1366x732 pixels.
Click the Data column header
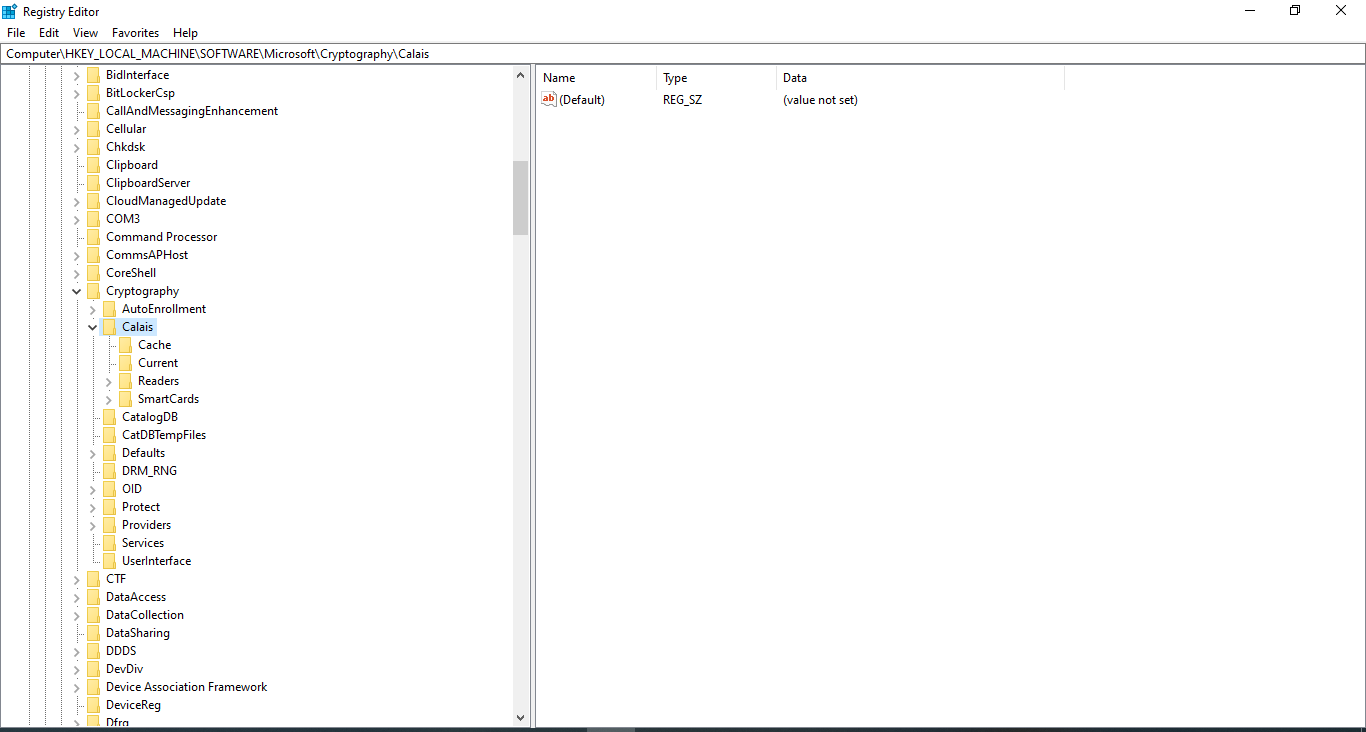coord(921,78)
